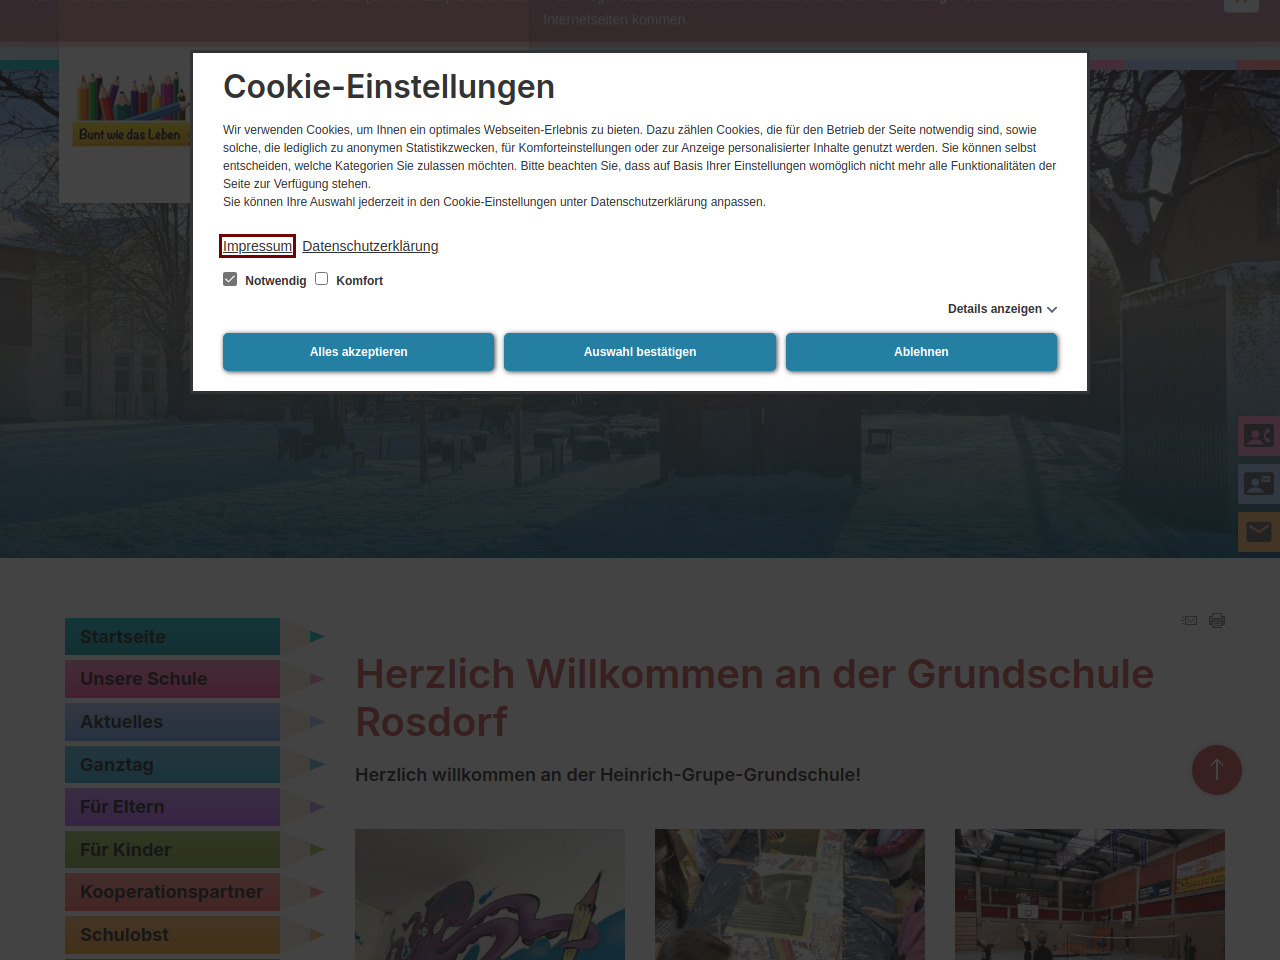Toggle the Notwendig checkbox
The image size is (1280, 960).
[x=230, y=280]
